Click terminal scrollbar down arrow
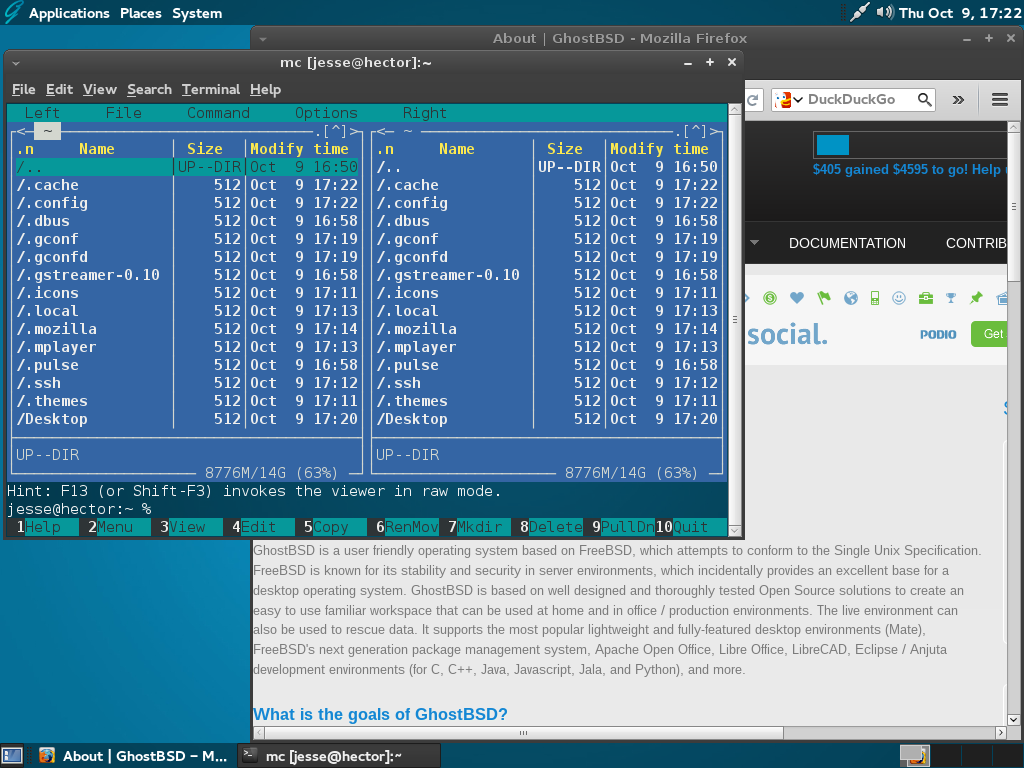Screen dimensions: 1024x768 [x=734, y=530]
